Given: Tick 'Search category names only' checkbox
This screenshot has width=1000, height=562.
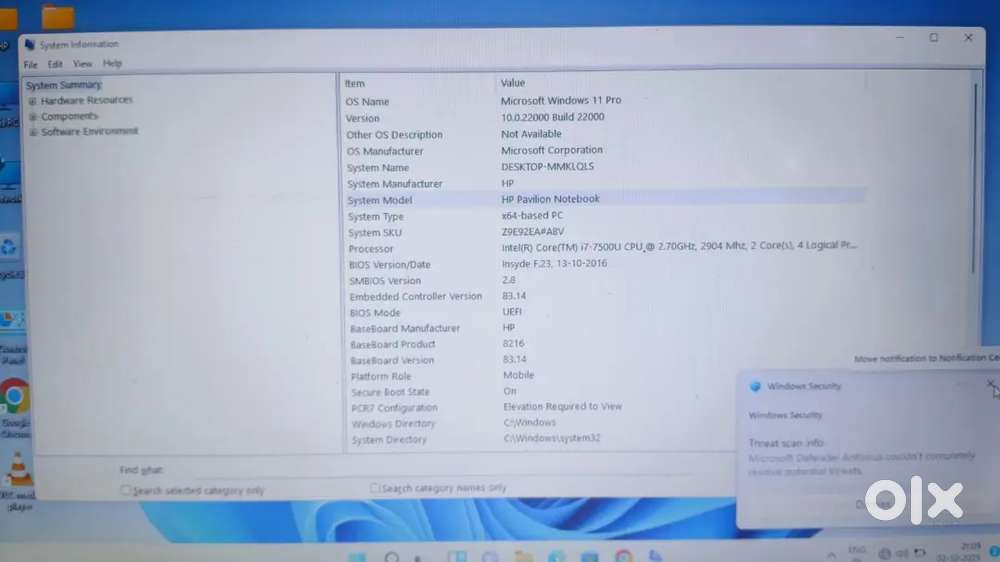Looking at the screenshot, I should (x=375, y=488).
